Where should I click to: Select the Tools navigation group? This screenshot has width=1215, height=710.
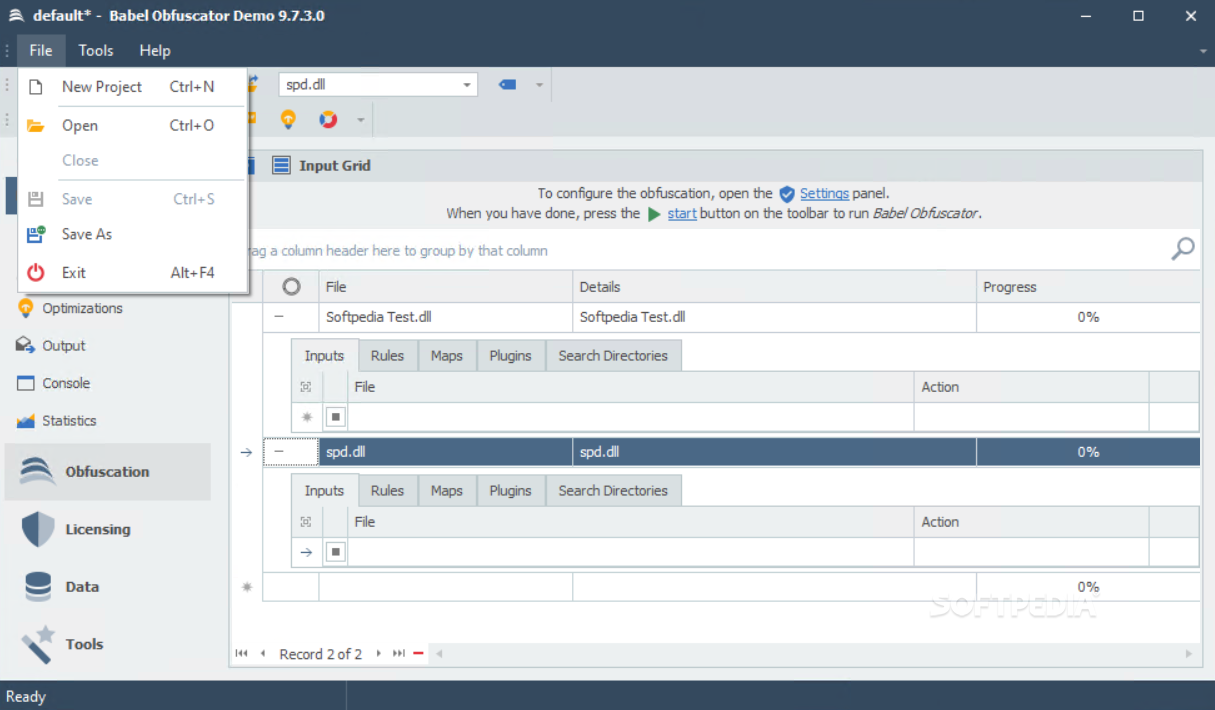108,644
